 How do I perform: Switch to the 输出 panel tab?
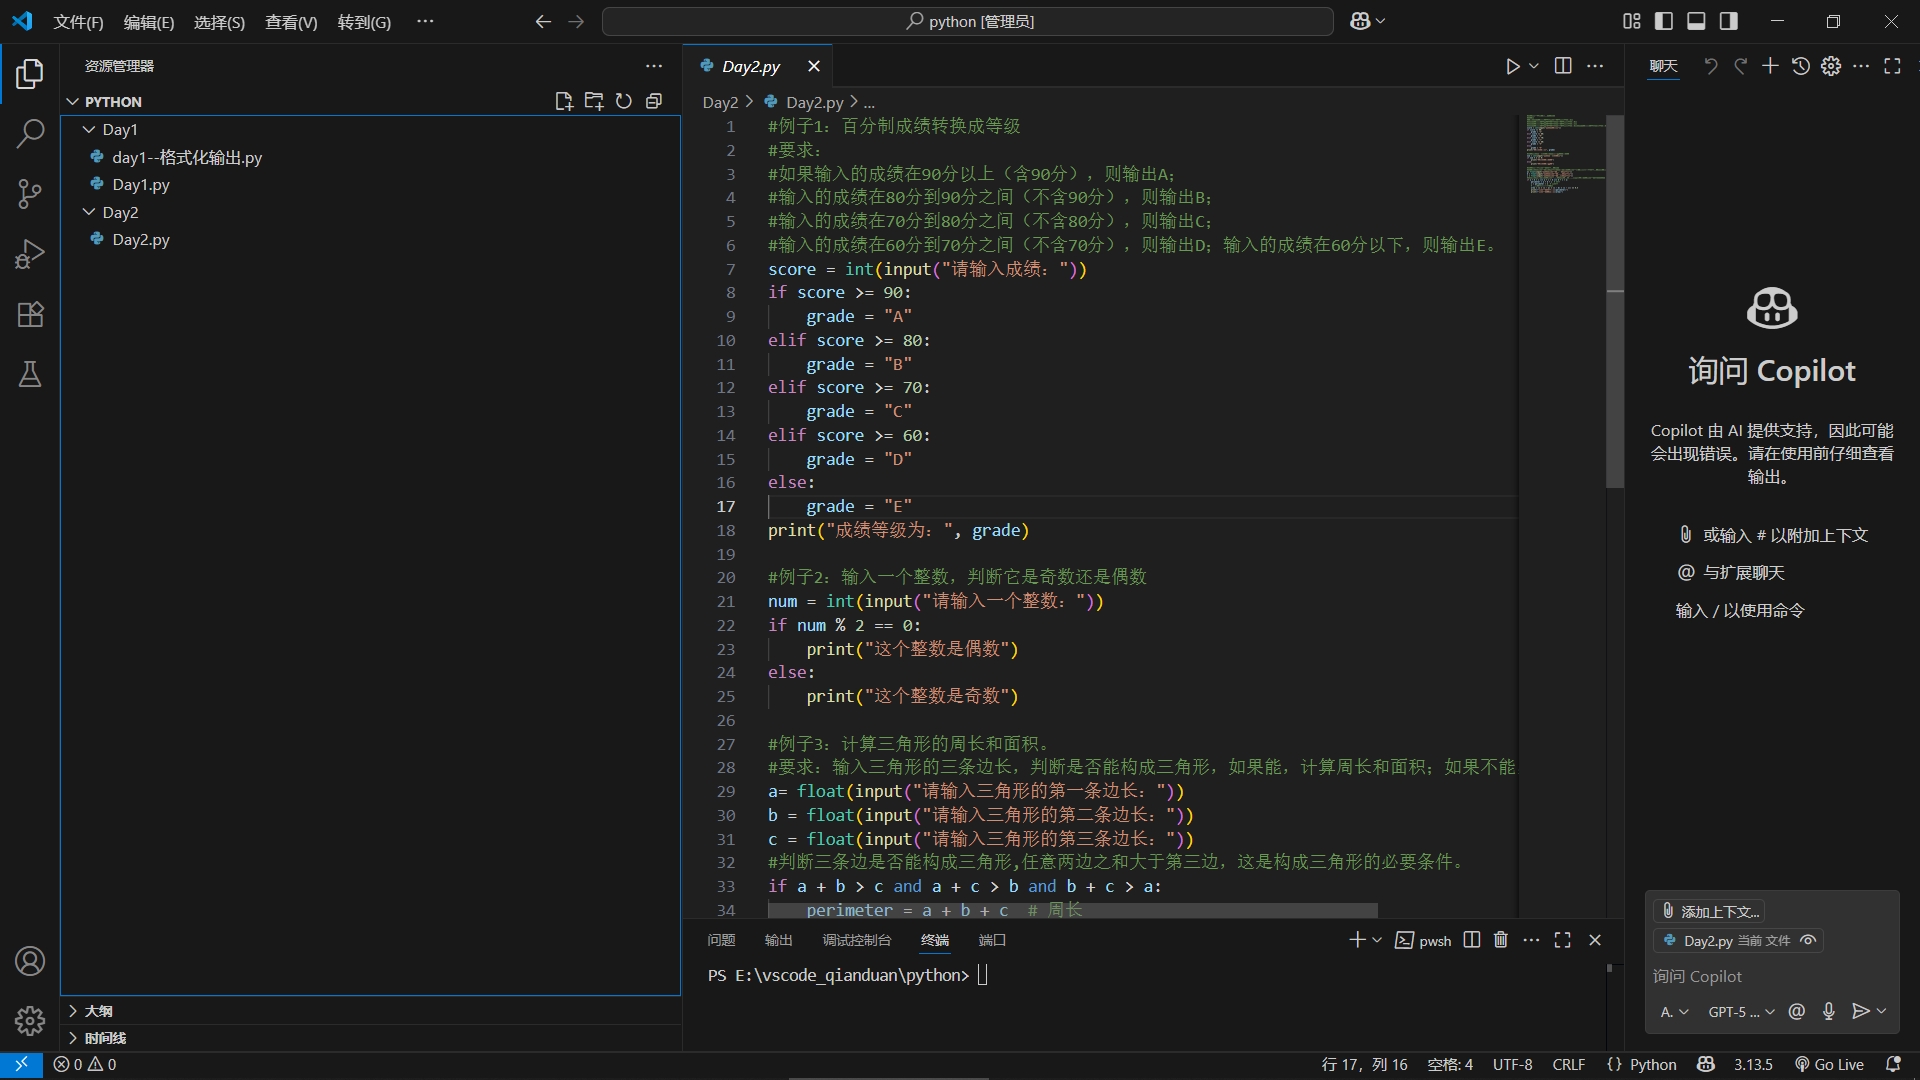(778, 940)
